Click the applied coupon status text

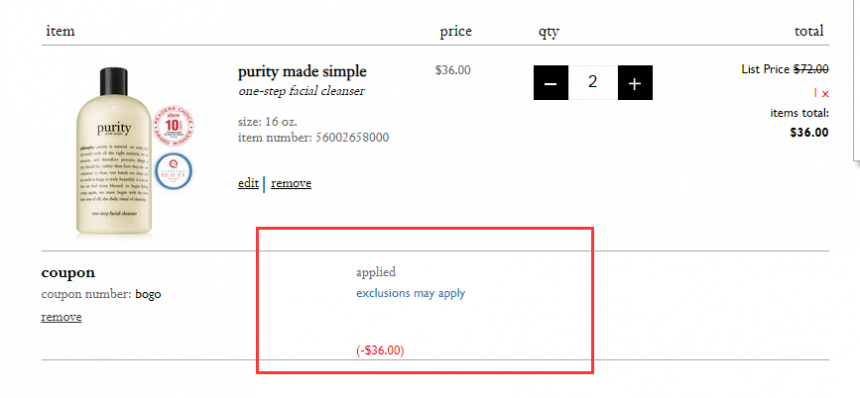pyautogui.click(x=376, y=272)
